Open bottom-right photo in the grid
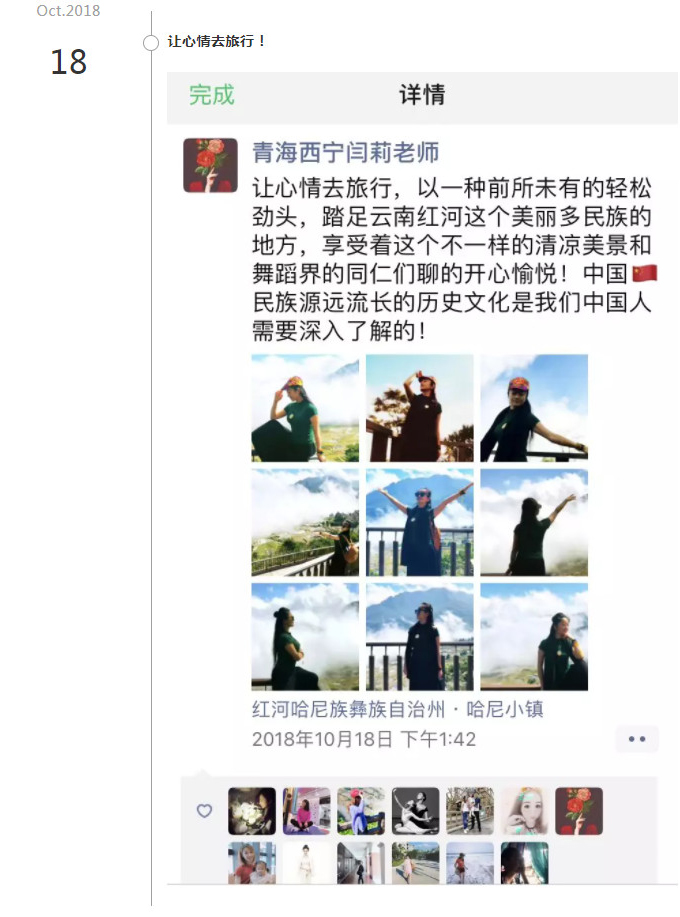Image resolution: width=680 pixels, height=917 pixels. coord(534,637)
